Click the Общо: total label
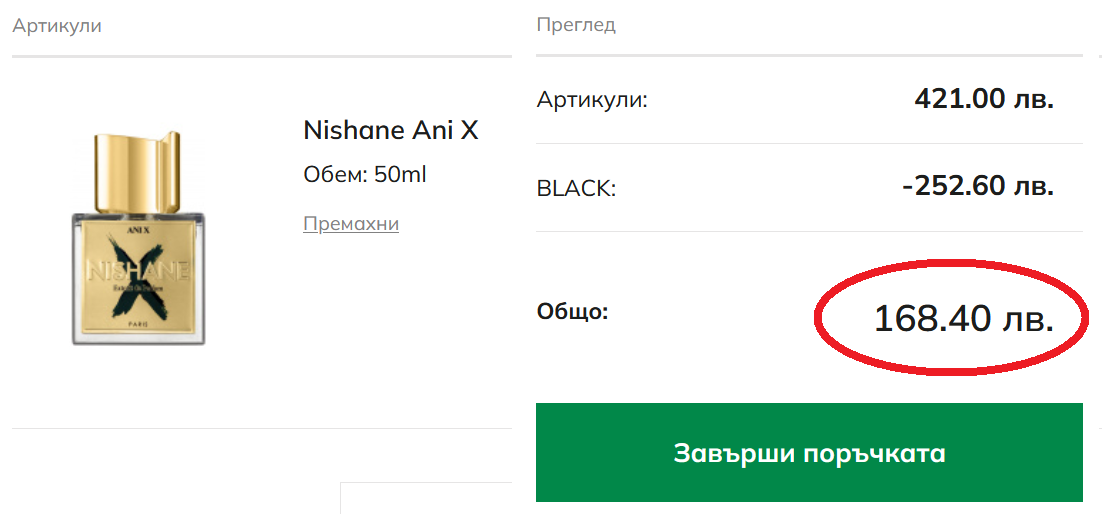This screenshot has height=514, width=1102. pyautogui.click(x=572, y=311)
